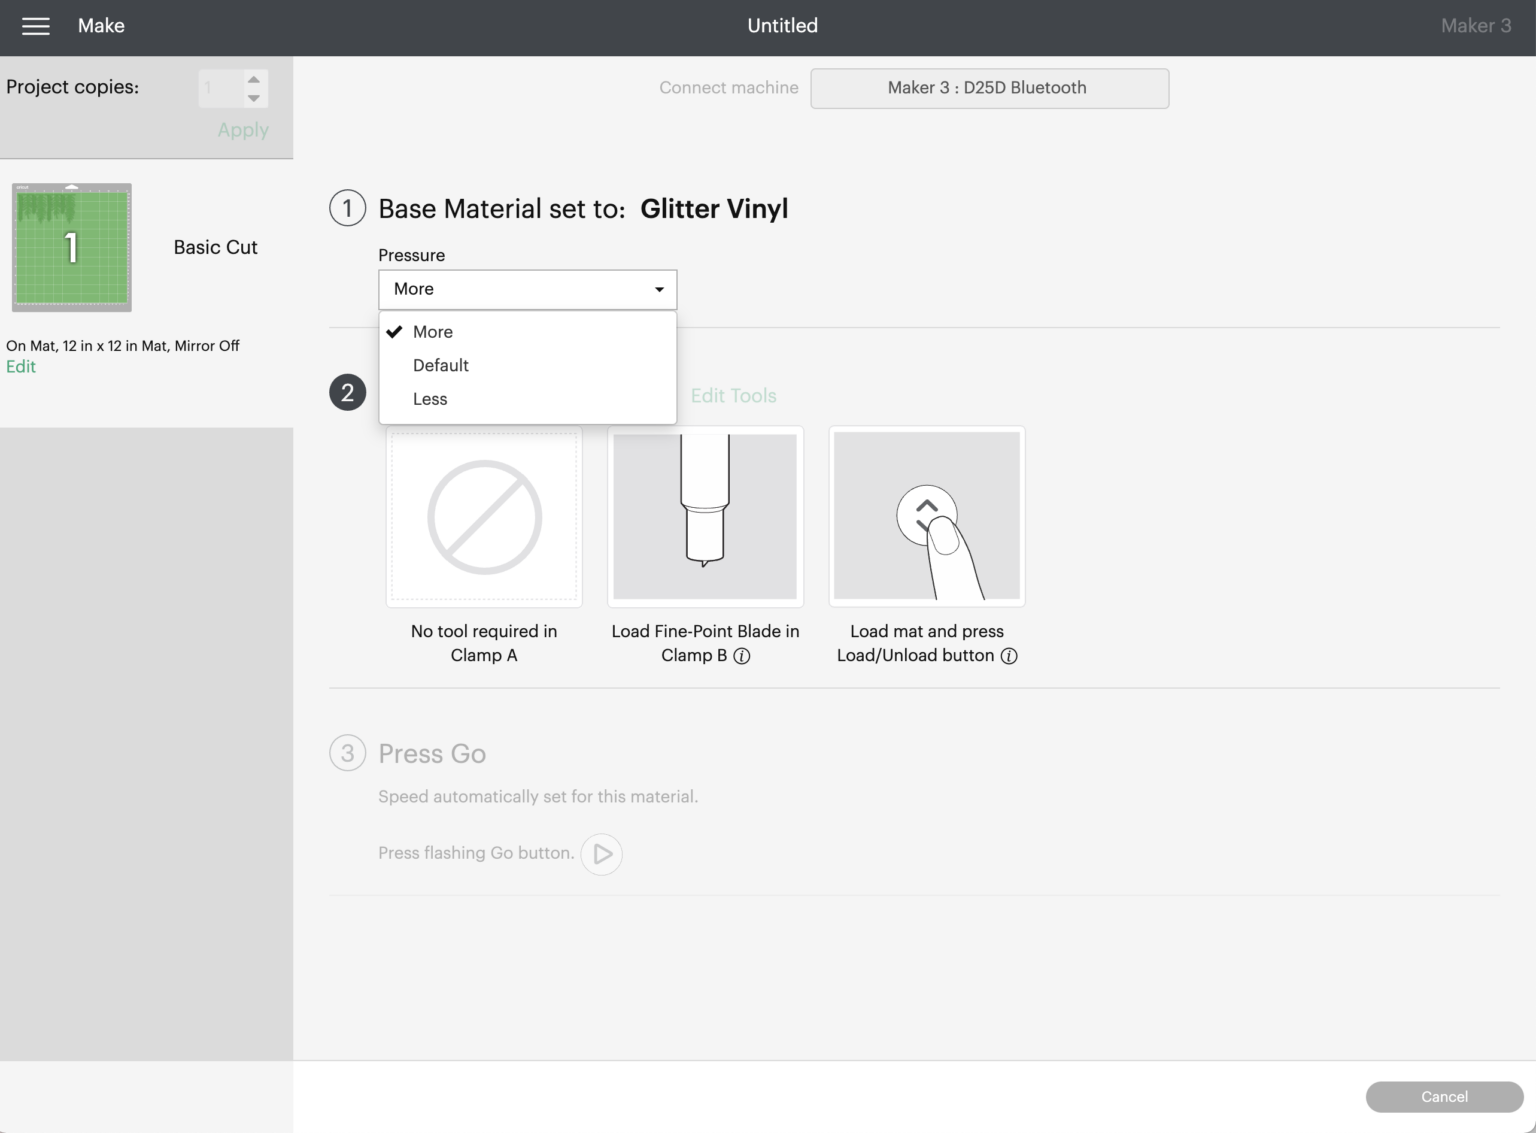The width and height of the screenshot is (1536, 1133).
Task: Collapse the Pressure dropdown box
Action: 527,289
